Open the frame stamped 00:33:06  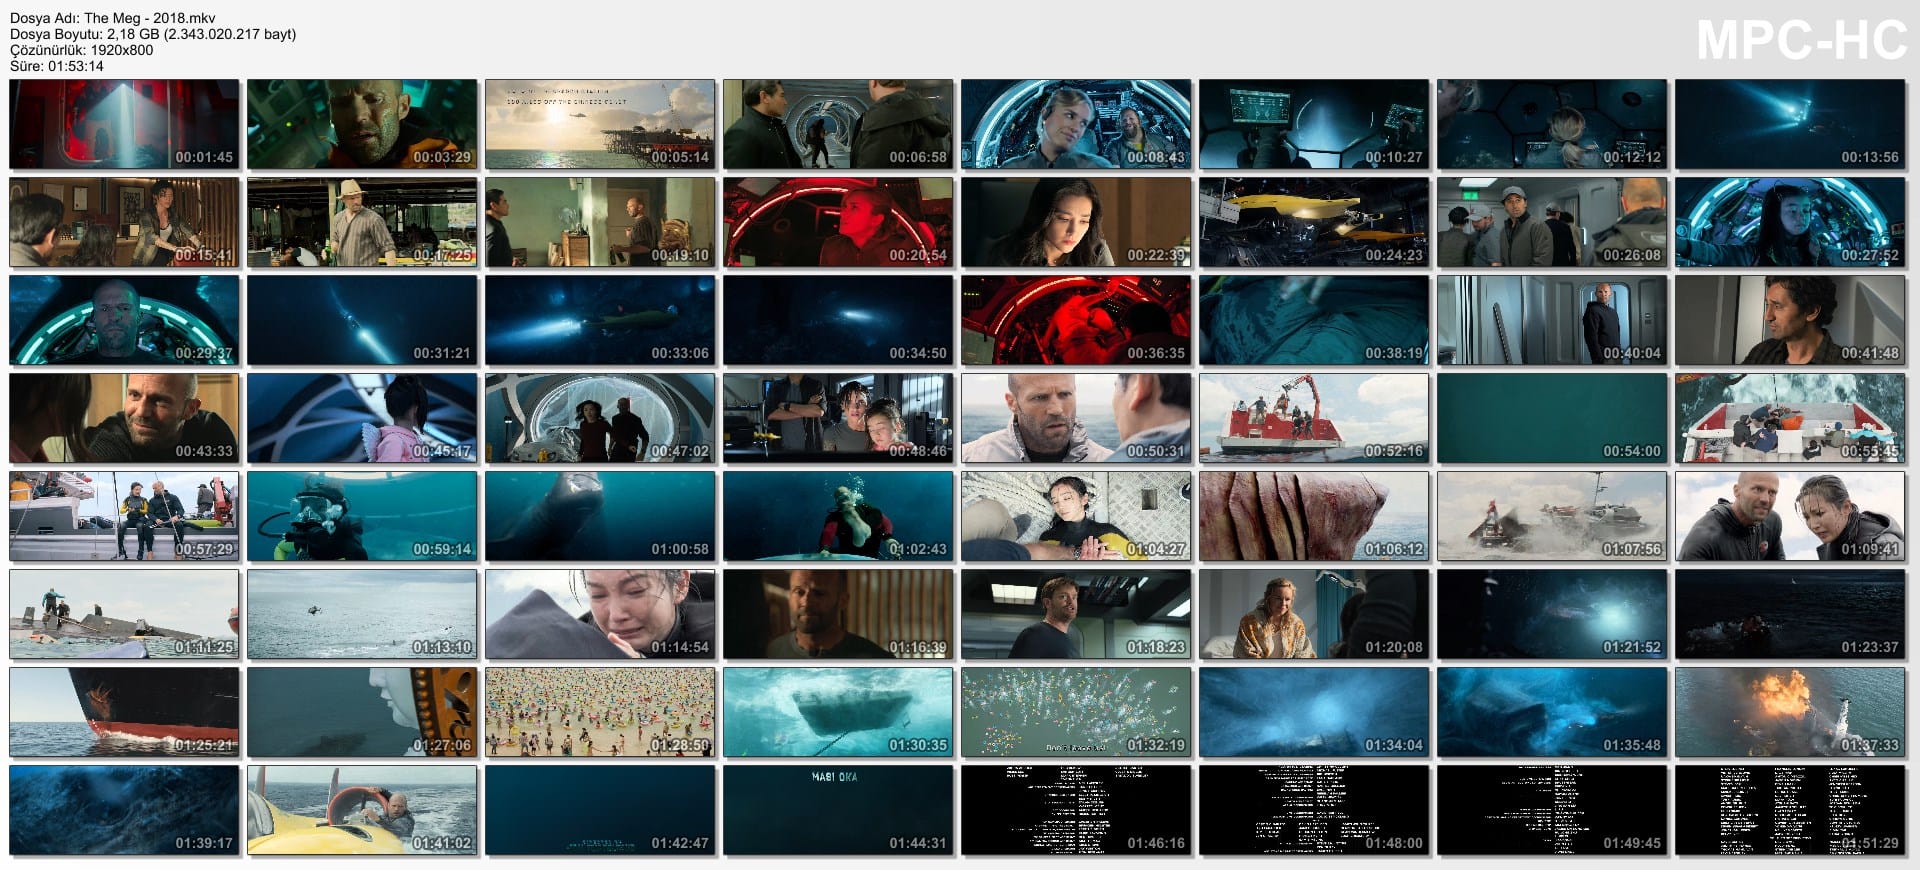tap(600, 320)
